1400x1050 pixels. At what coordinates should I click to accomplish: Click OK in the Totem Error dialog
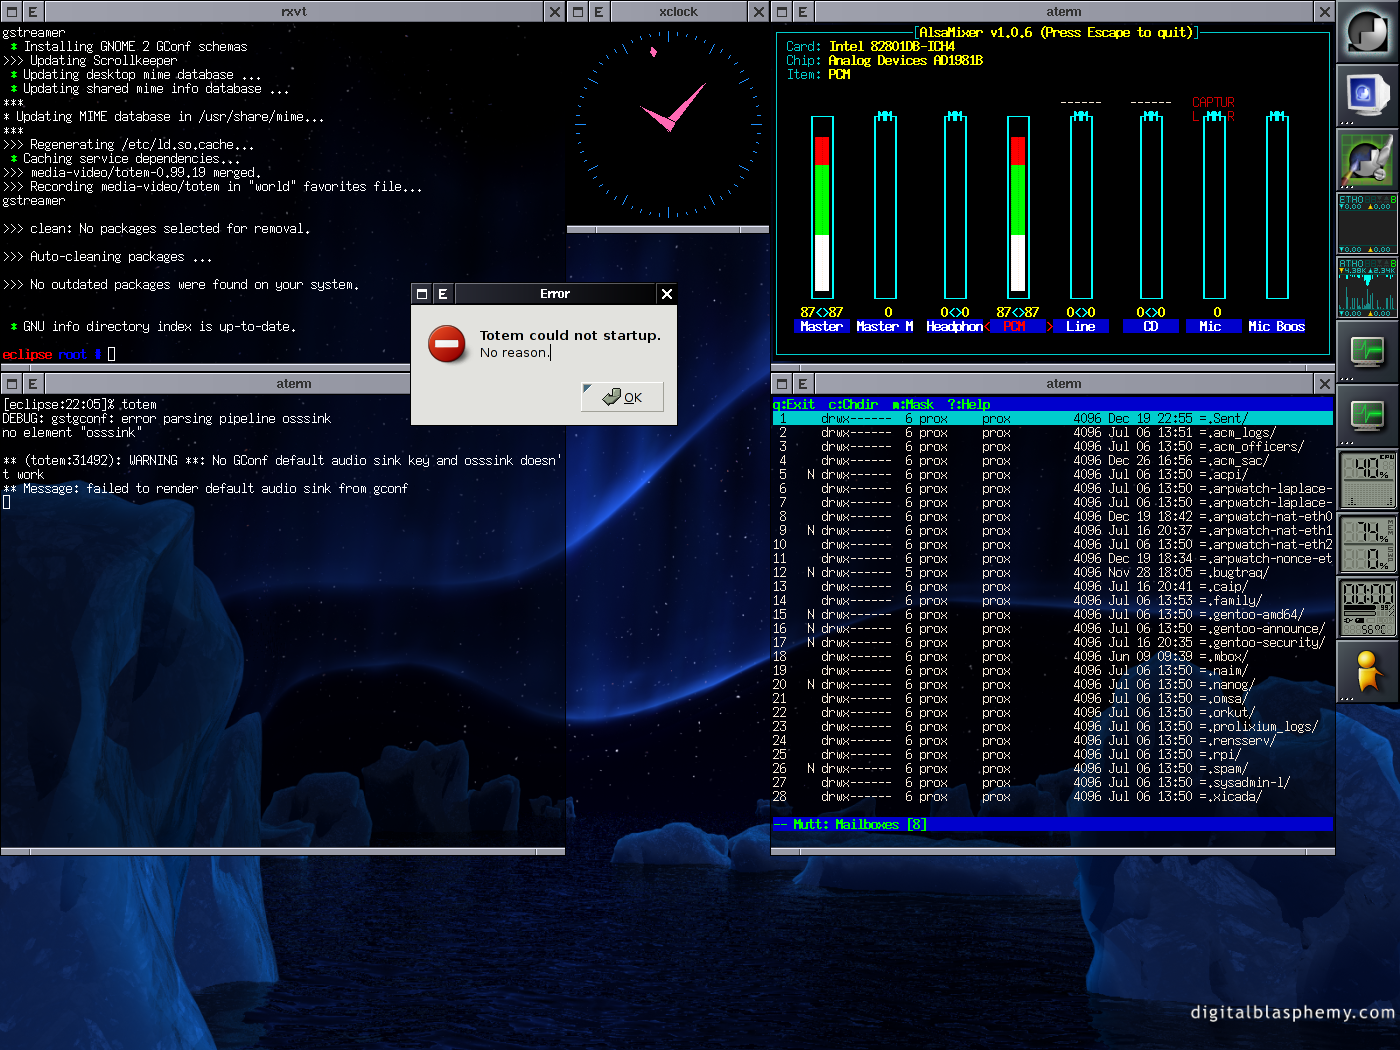point(622,397)
